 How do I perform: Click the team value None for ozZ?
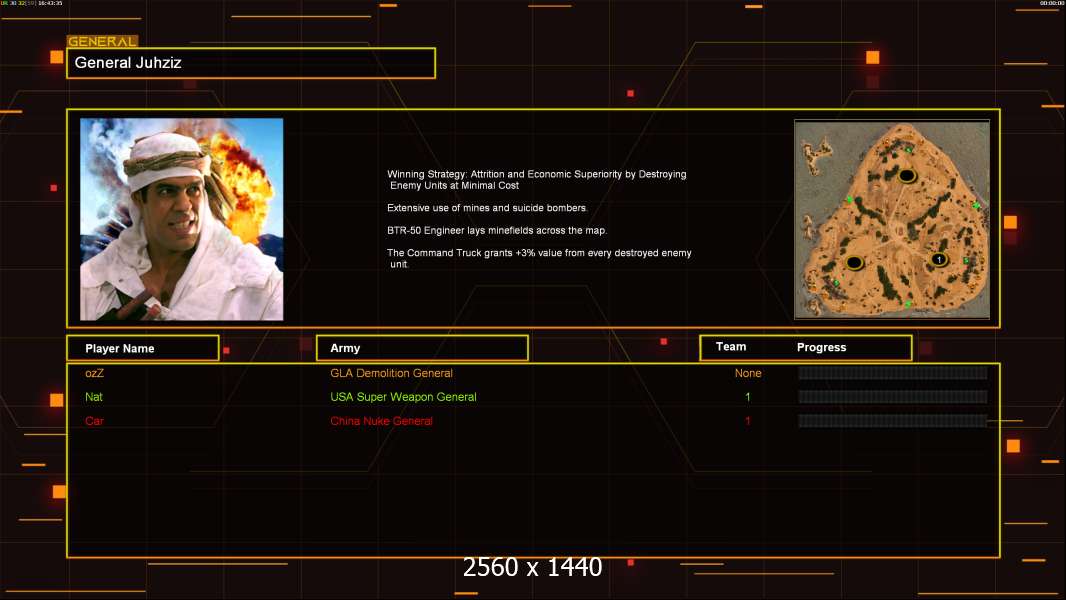point(748,373)
